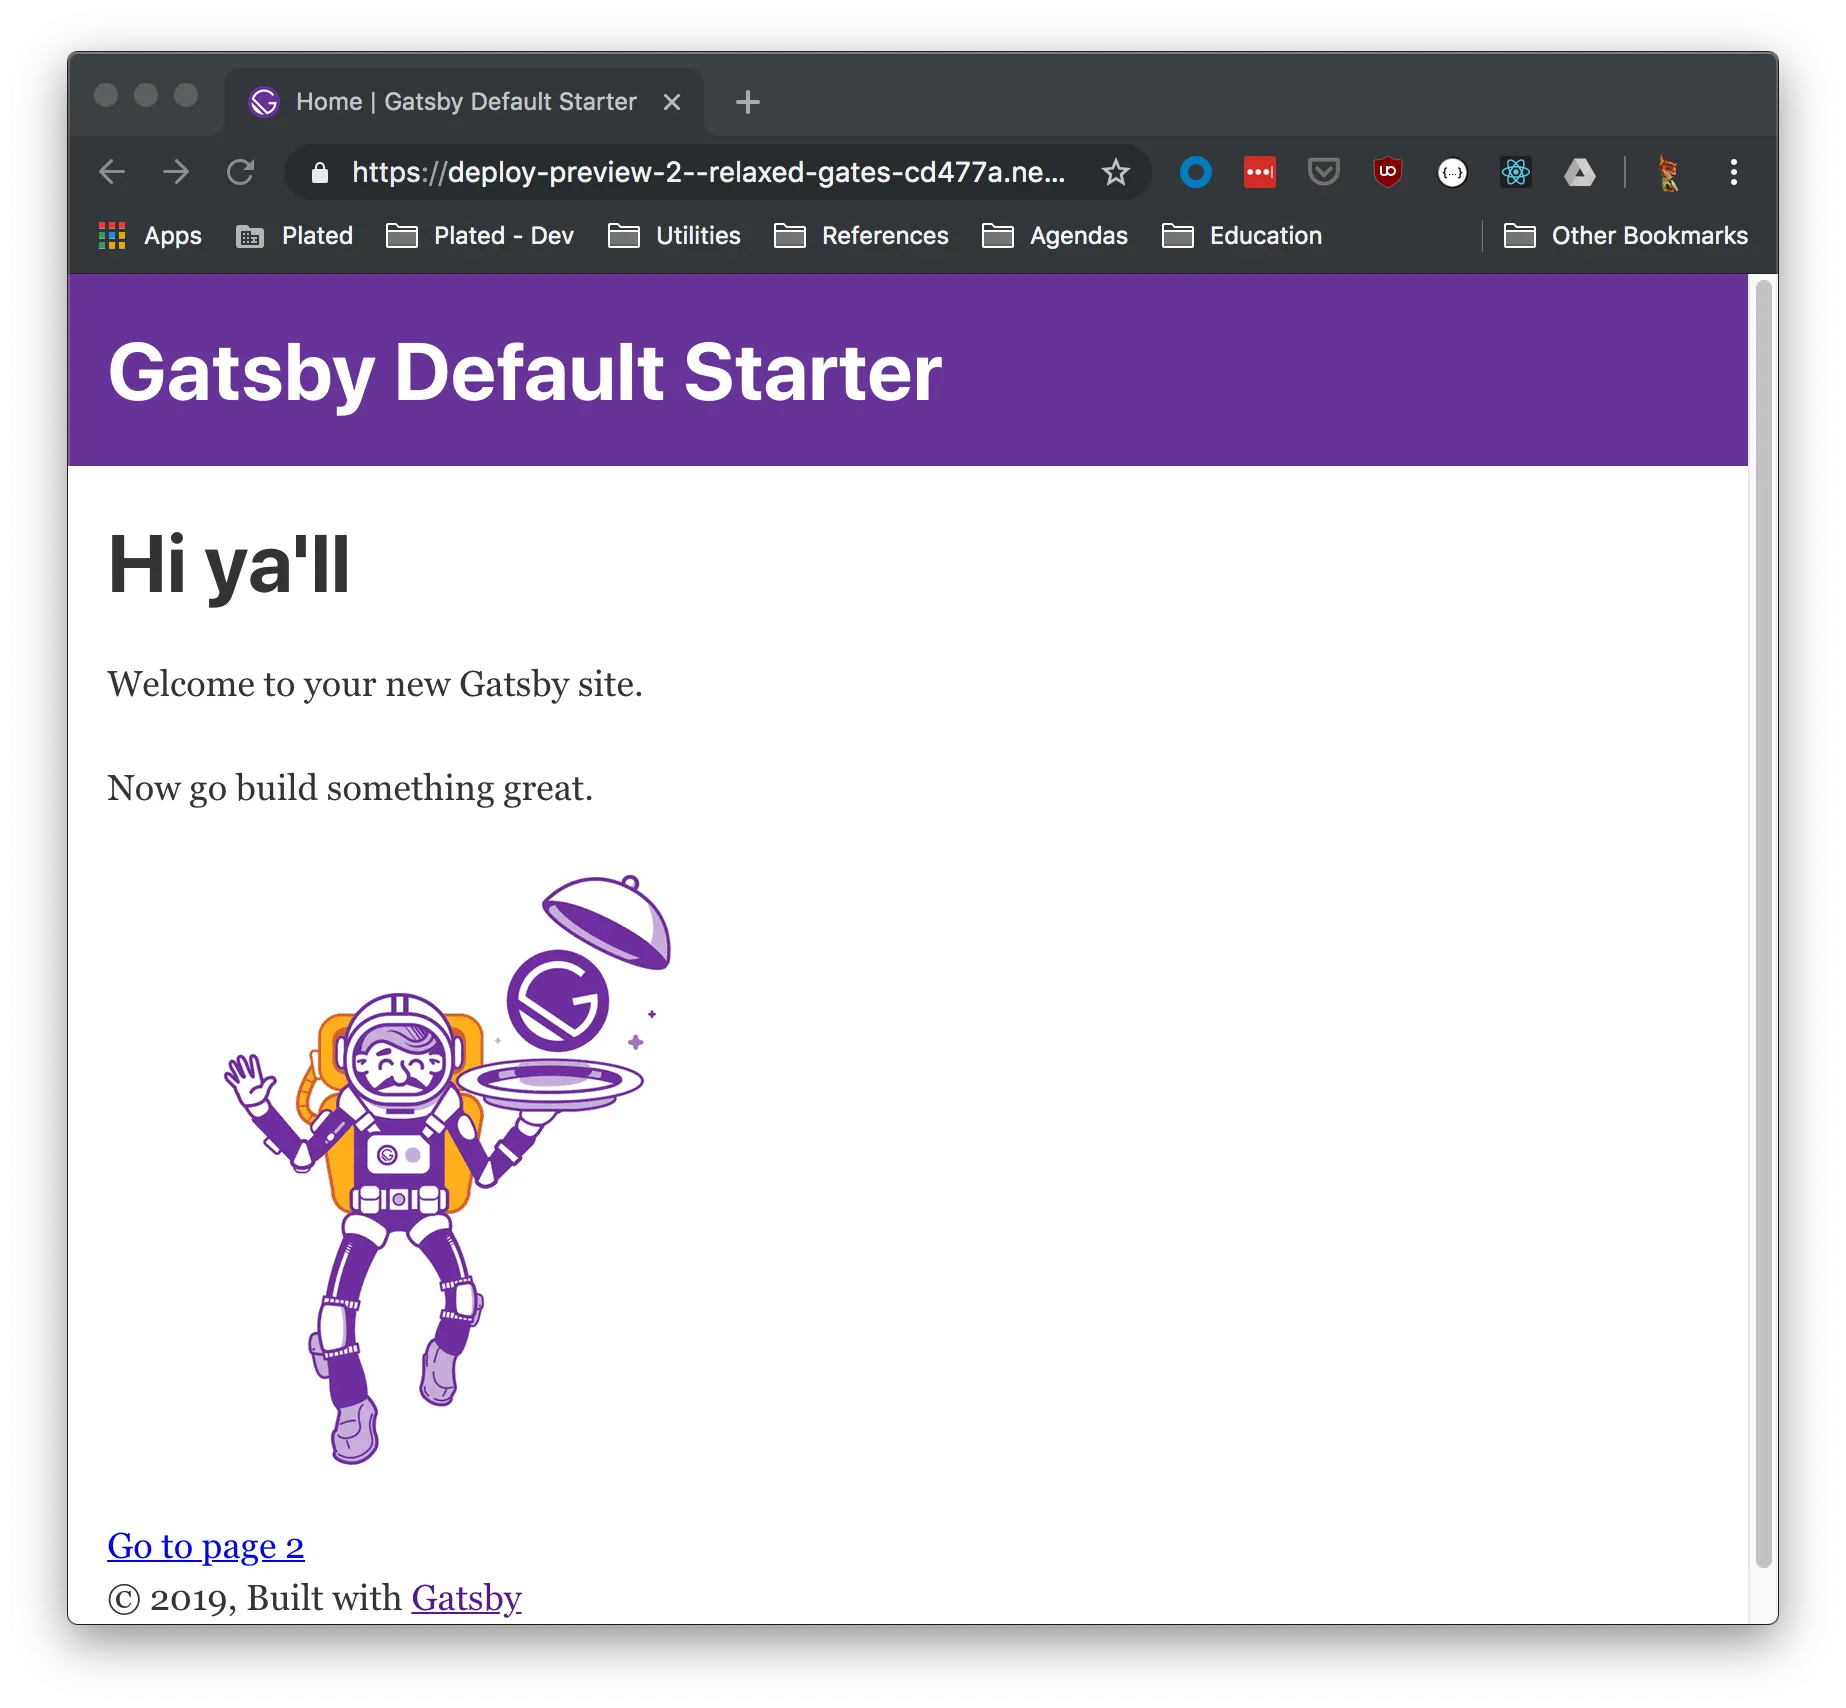1846x1708 pixels.
Task: Open the Chrome three-dot menu
Action: 1734,172
